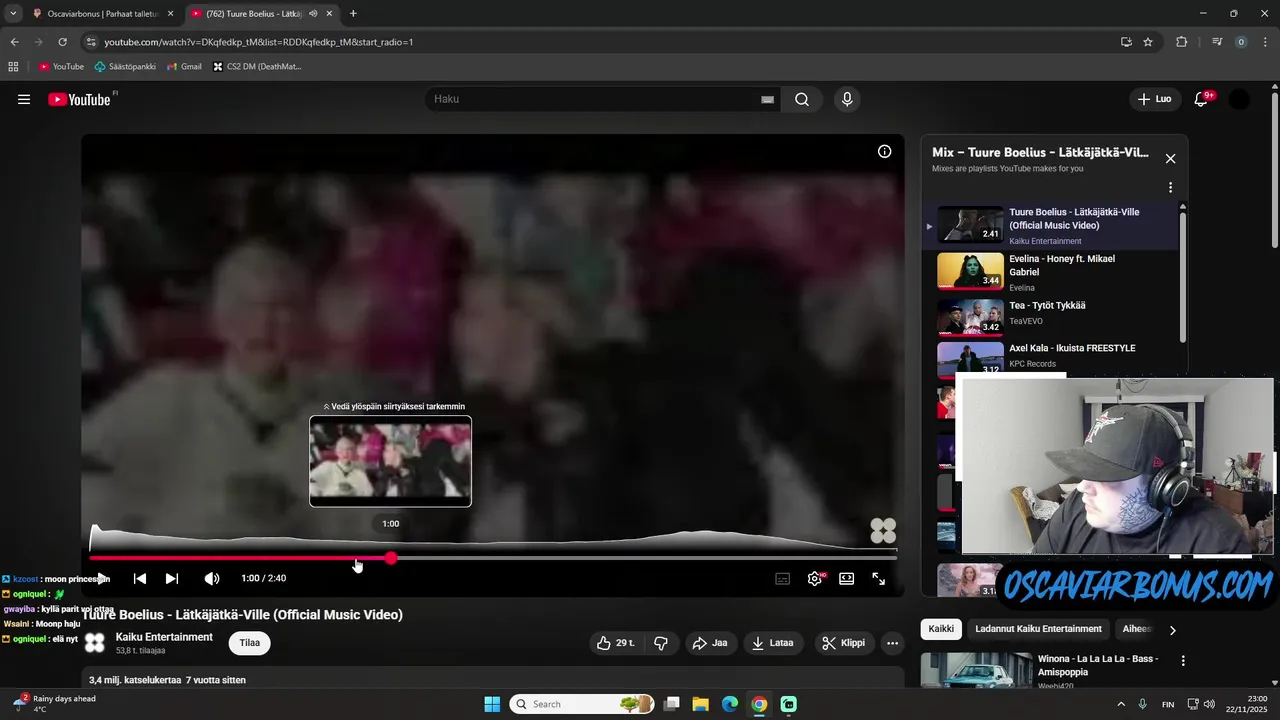Skip to the previous video
This screenshot has height=720, width=1280.
click(140, 578)
